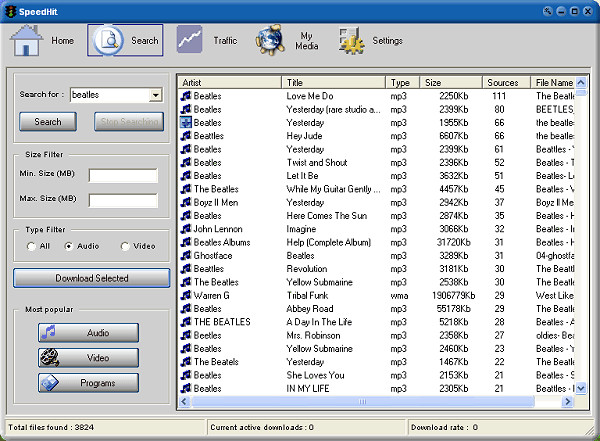Viewport: 600px width, 441px height.
Task: Click the music icon on the Mrs. Robinson row
Action: click(186, 335)
